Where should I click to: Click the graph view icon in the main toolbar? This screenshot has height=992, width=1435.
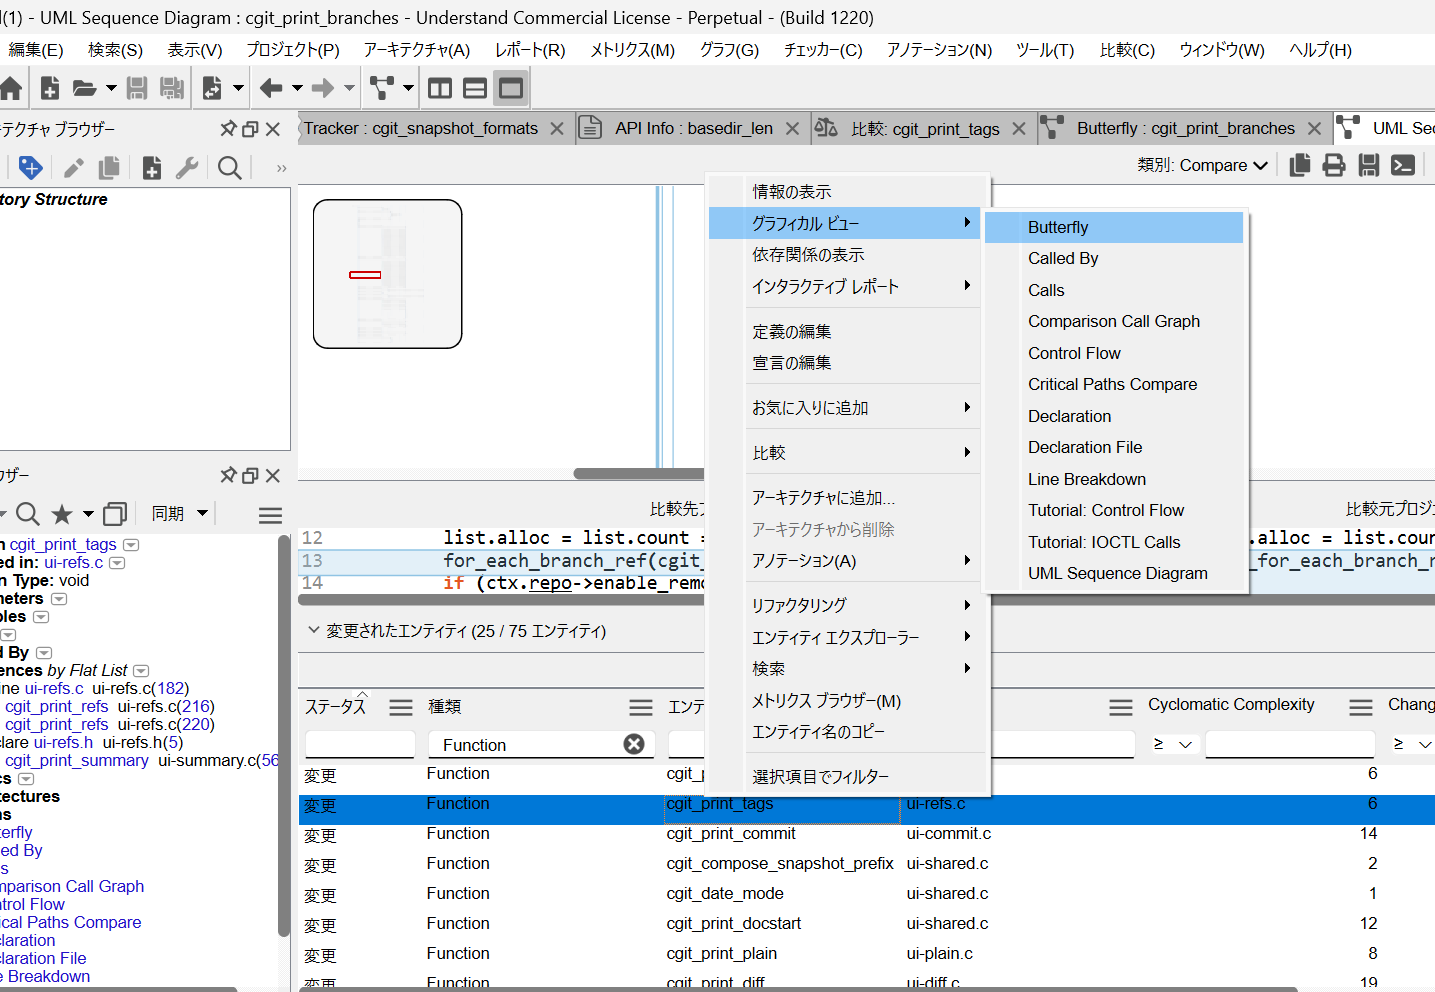tap(381, 89)
